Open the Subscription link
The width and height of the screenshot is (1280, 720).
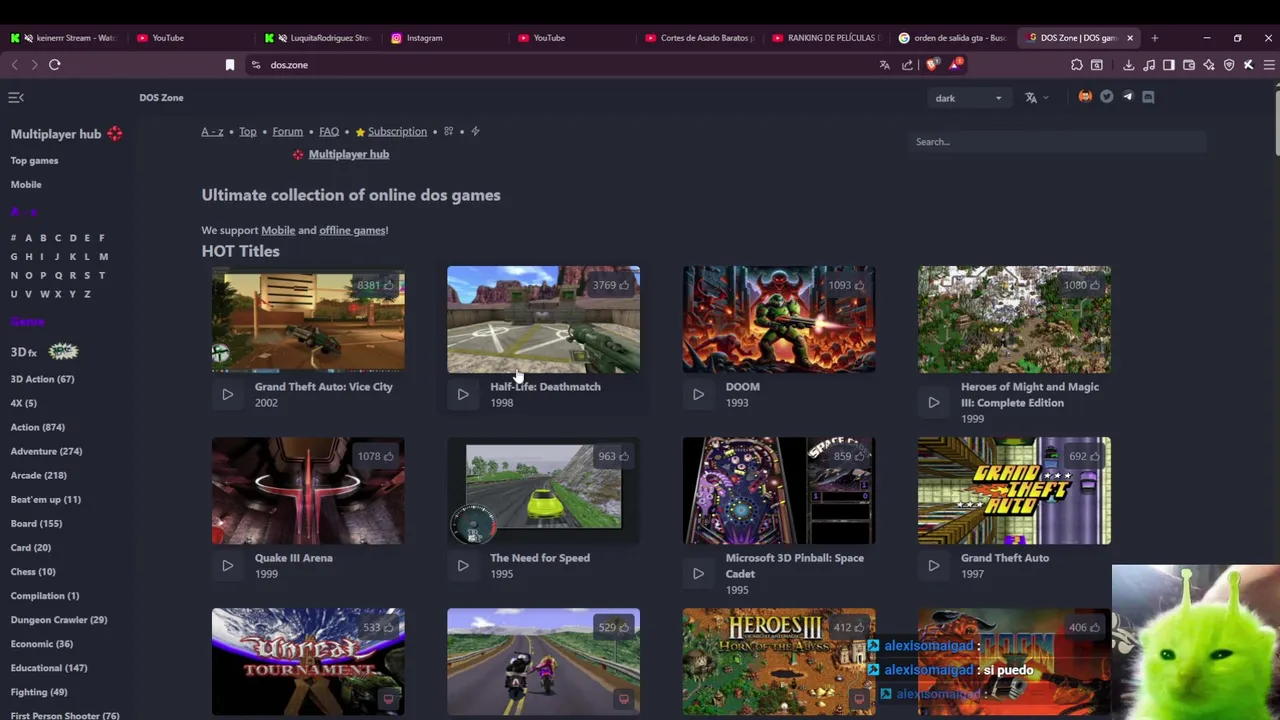[x=397, y=131]
